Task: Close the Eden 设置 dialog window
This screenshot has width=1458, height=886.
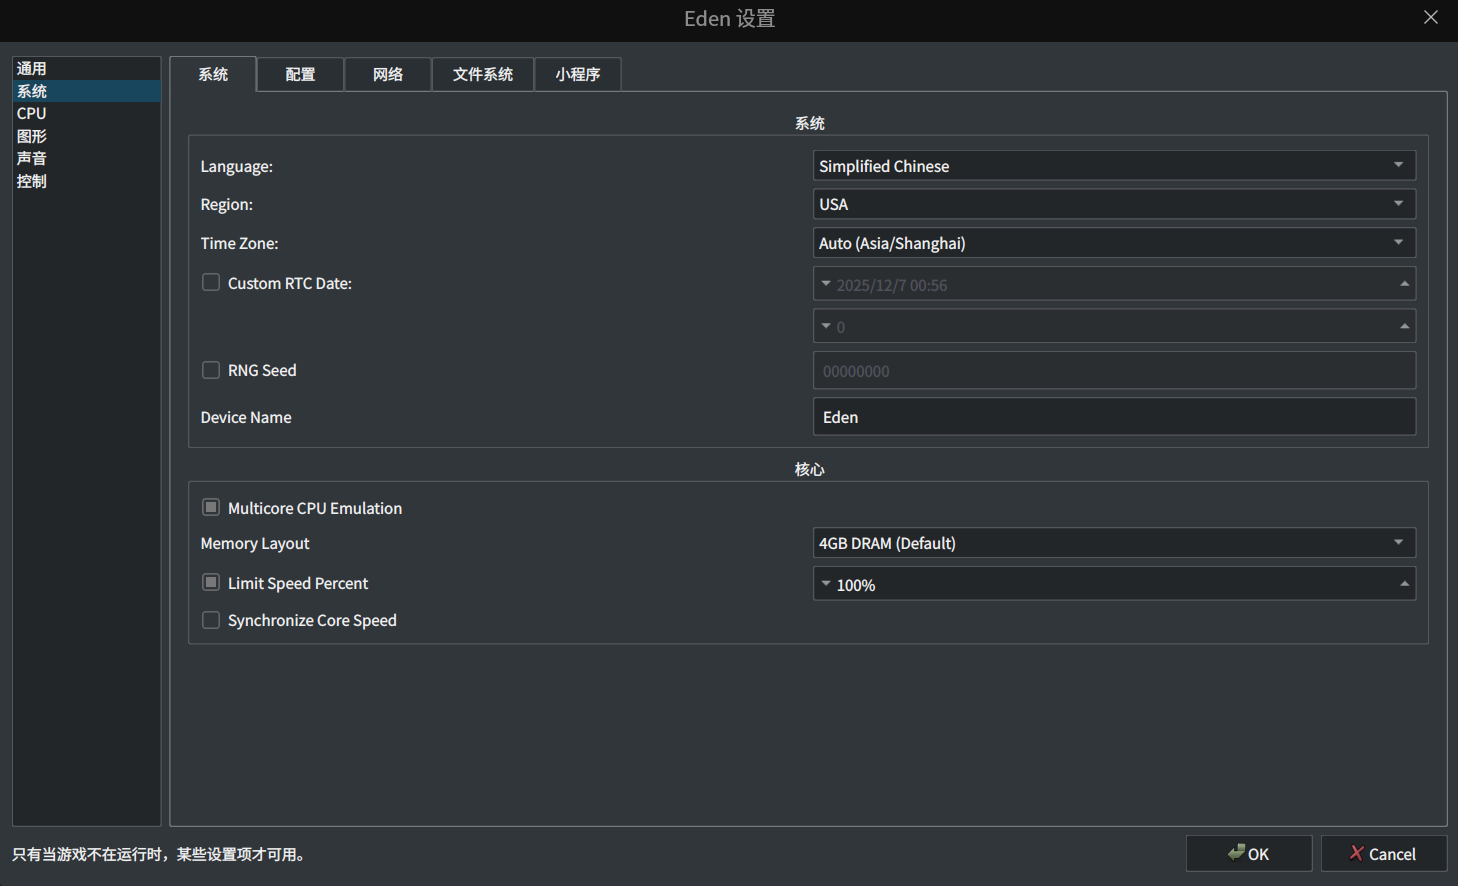Action: pyautogui.click(x=1431, y=18)
